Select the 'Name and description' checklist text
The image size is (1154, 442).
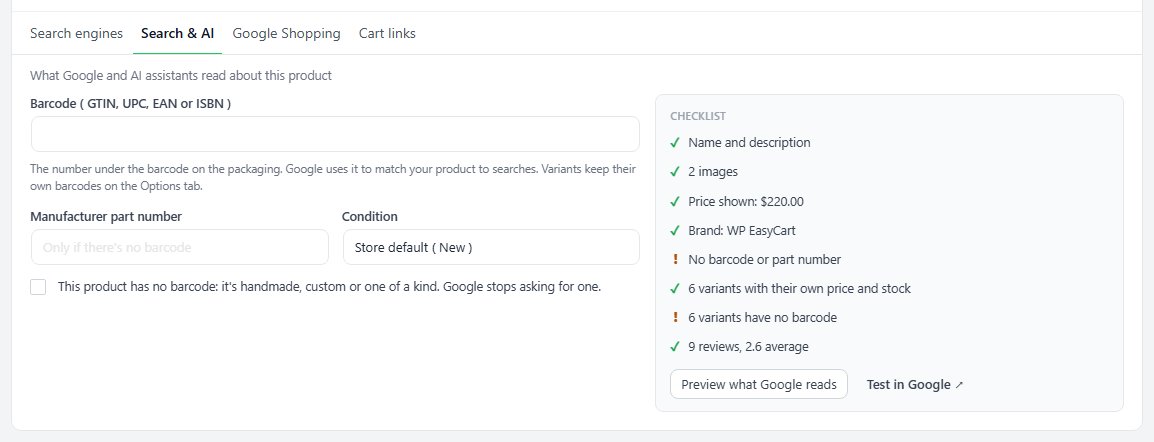[749, 143]
